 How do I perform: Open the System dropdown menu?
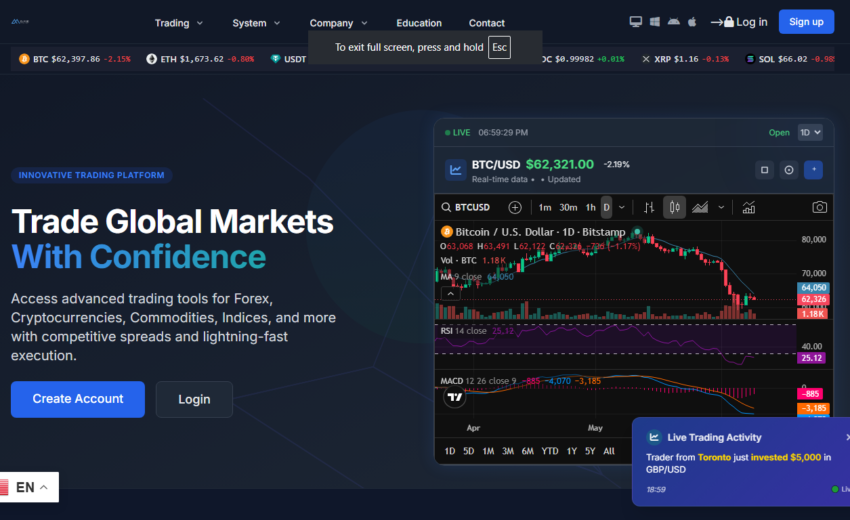[x=256, y=23]
